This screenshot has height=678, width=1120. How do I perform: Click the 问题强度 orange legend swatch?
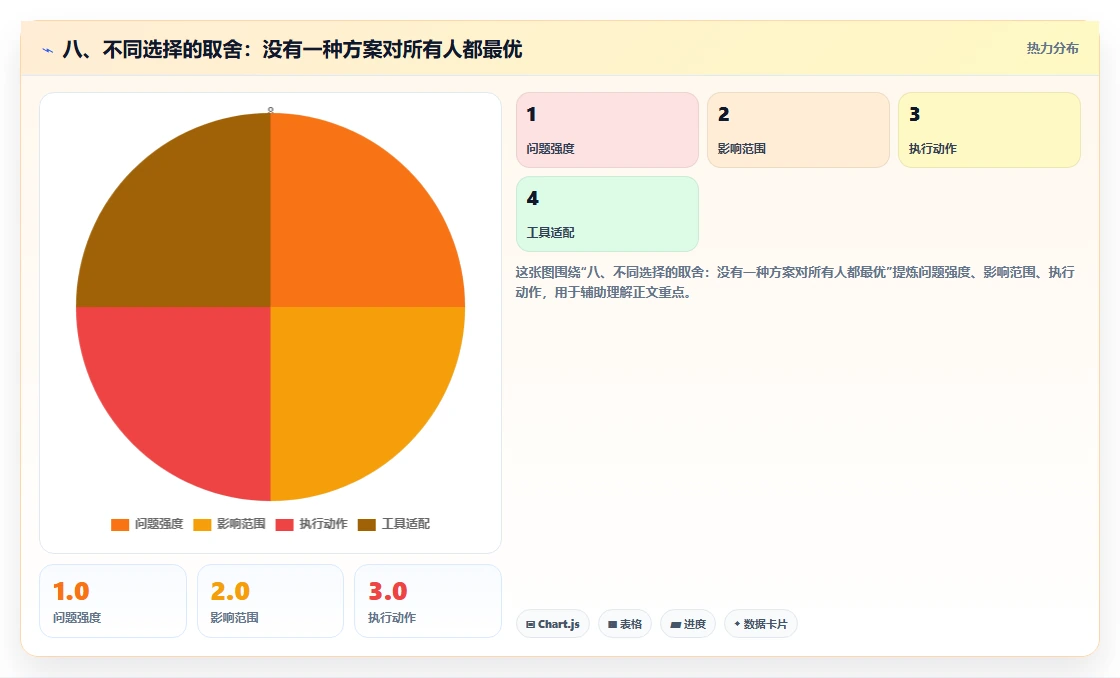[120, 524]
